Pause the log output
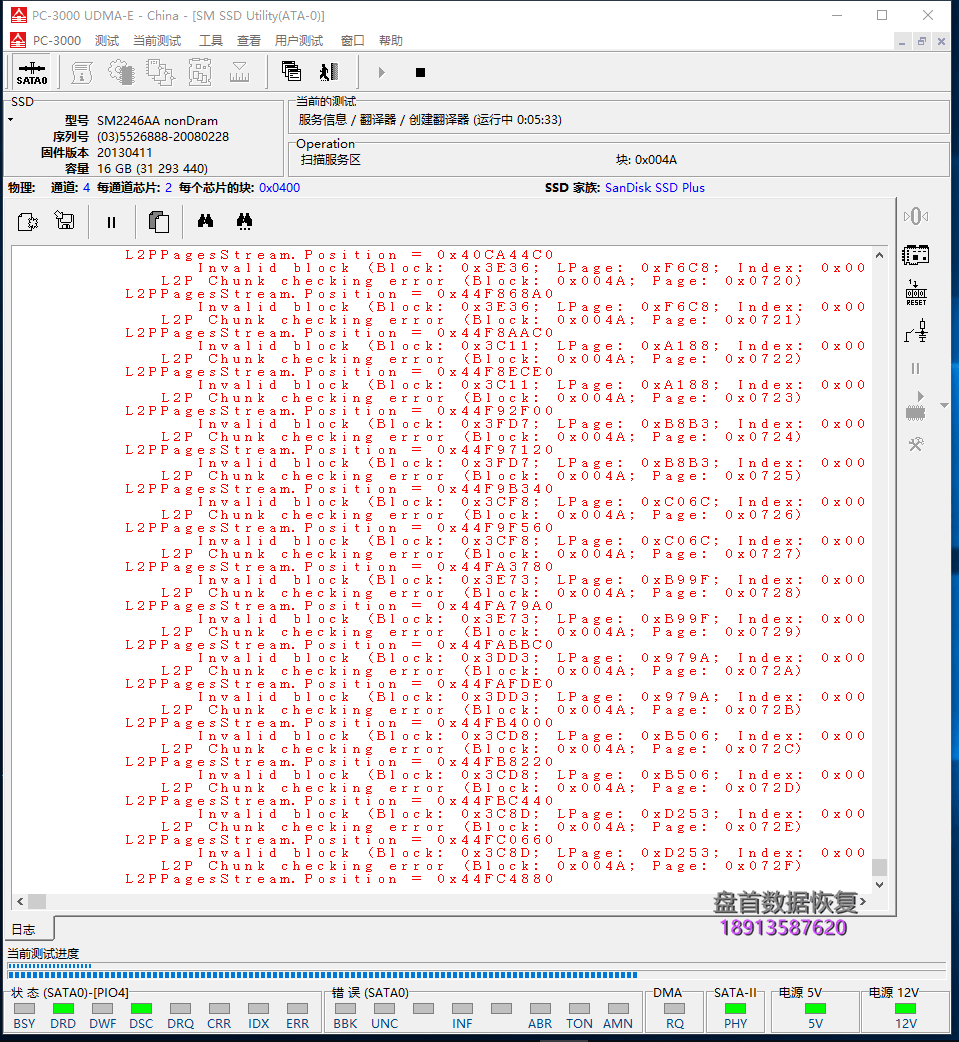 (x=112, y=223)
